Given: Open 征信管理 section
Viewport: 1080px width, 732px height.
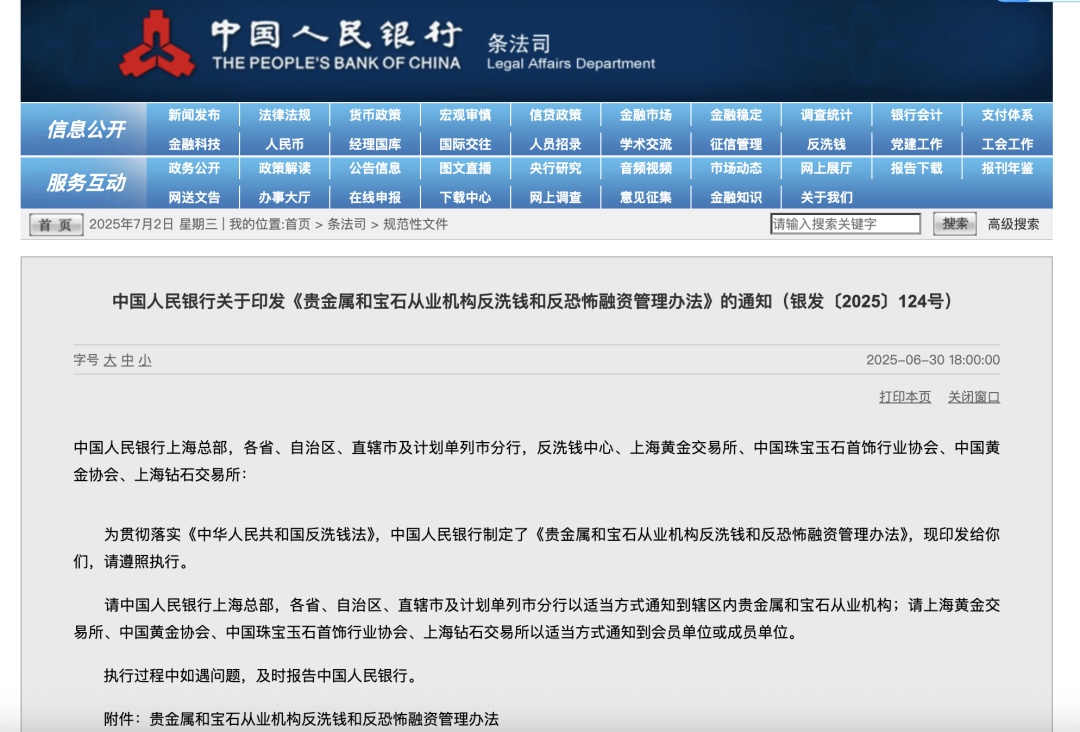Looking at the screenshot, I should pyautogui.click(x=736, y=144).
